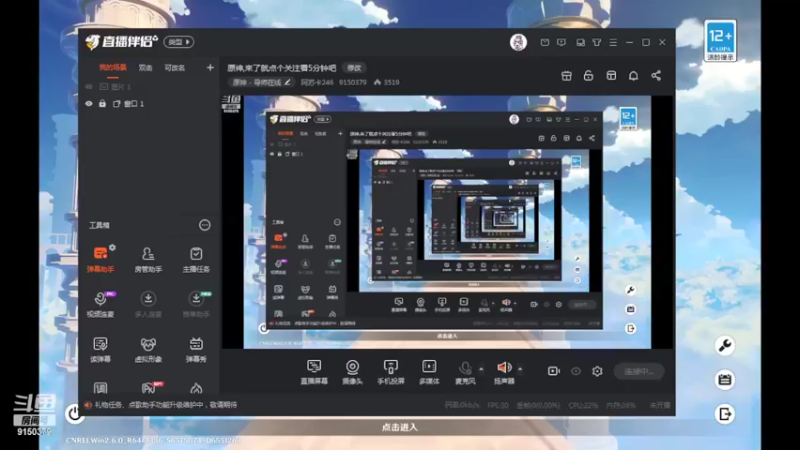Click the floating calendar icon
This screenshot has width=800, height=450.
pyautogui.click(x=724, y=380)
